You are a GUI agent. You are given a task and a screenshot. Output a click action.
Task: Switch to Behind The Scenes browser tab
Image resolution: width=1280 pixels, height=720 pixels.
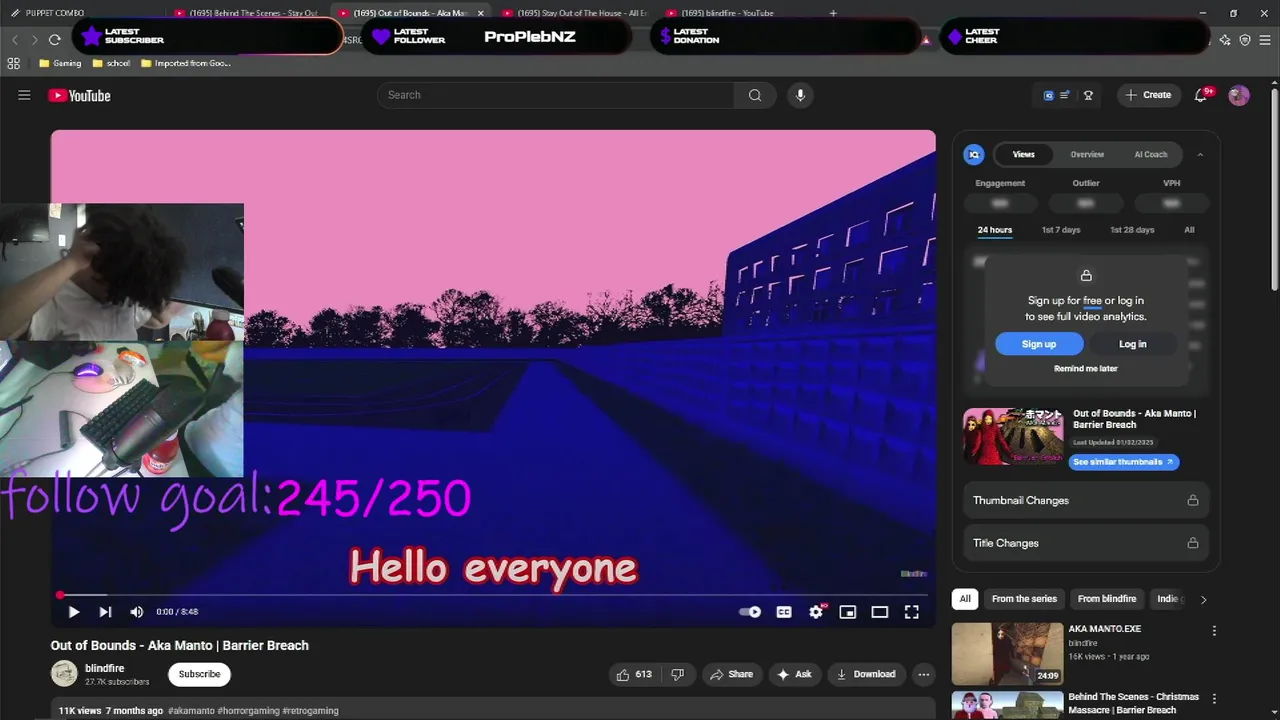(x=246, y=13)
